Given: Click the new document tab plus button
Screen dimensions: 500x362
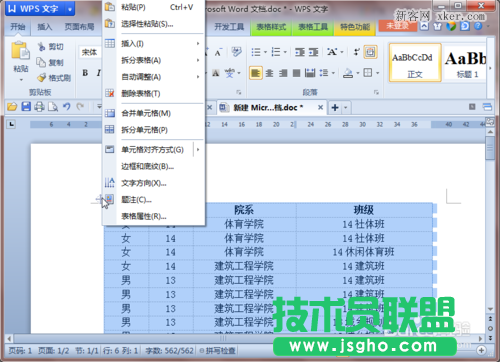Looking at the screenshot, I should [335, 107].
